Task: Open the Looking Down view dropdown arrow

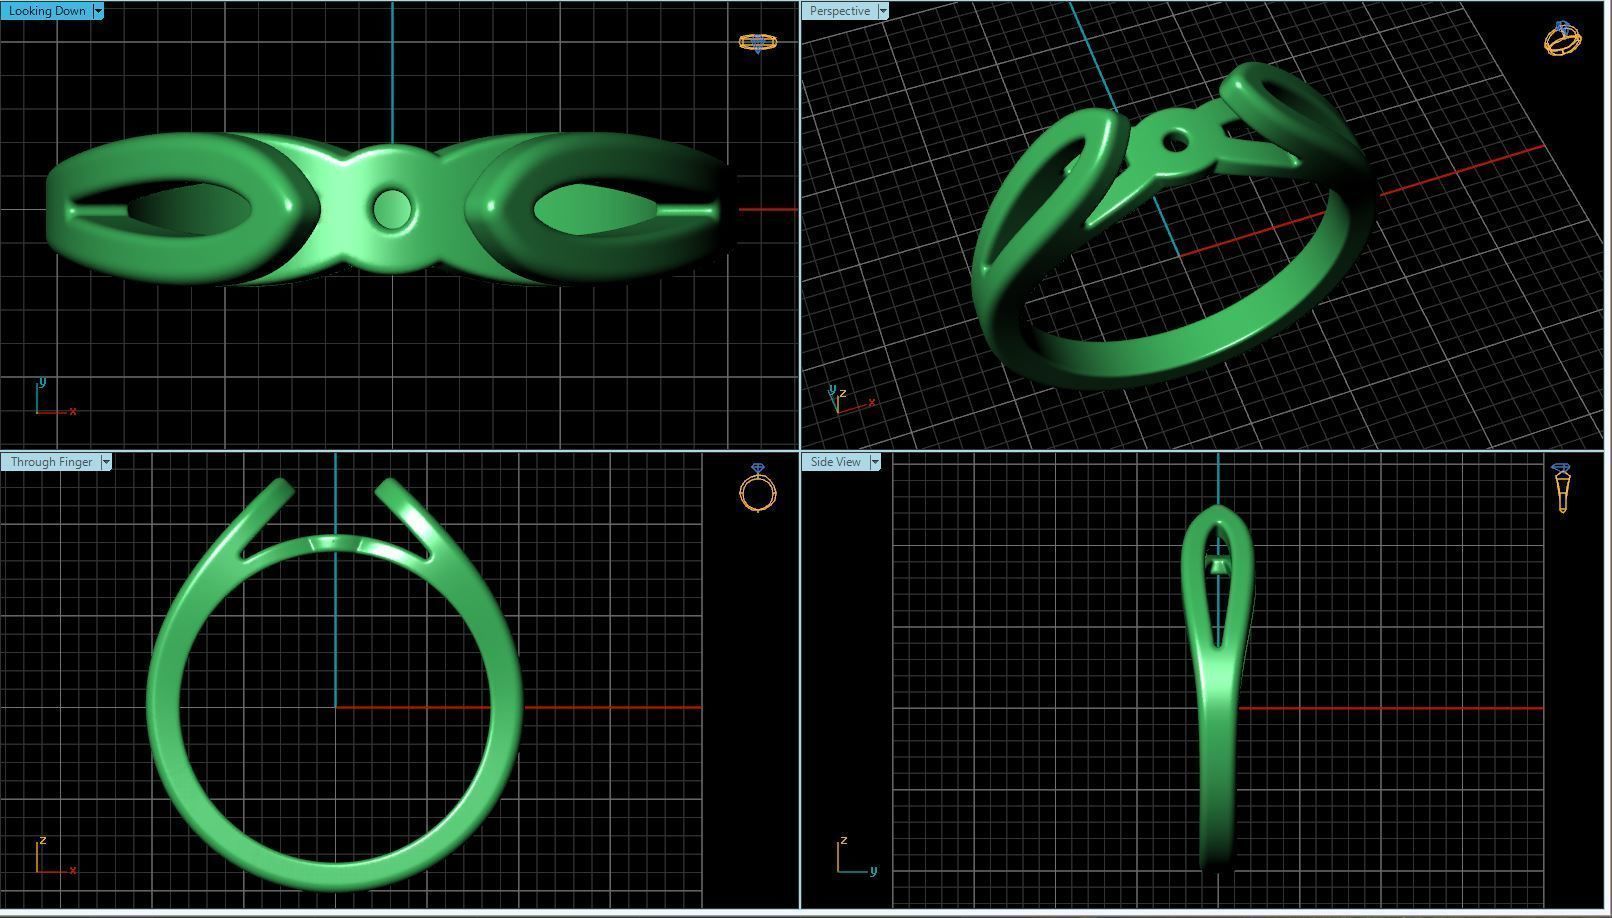Action: click(98, 11)
